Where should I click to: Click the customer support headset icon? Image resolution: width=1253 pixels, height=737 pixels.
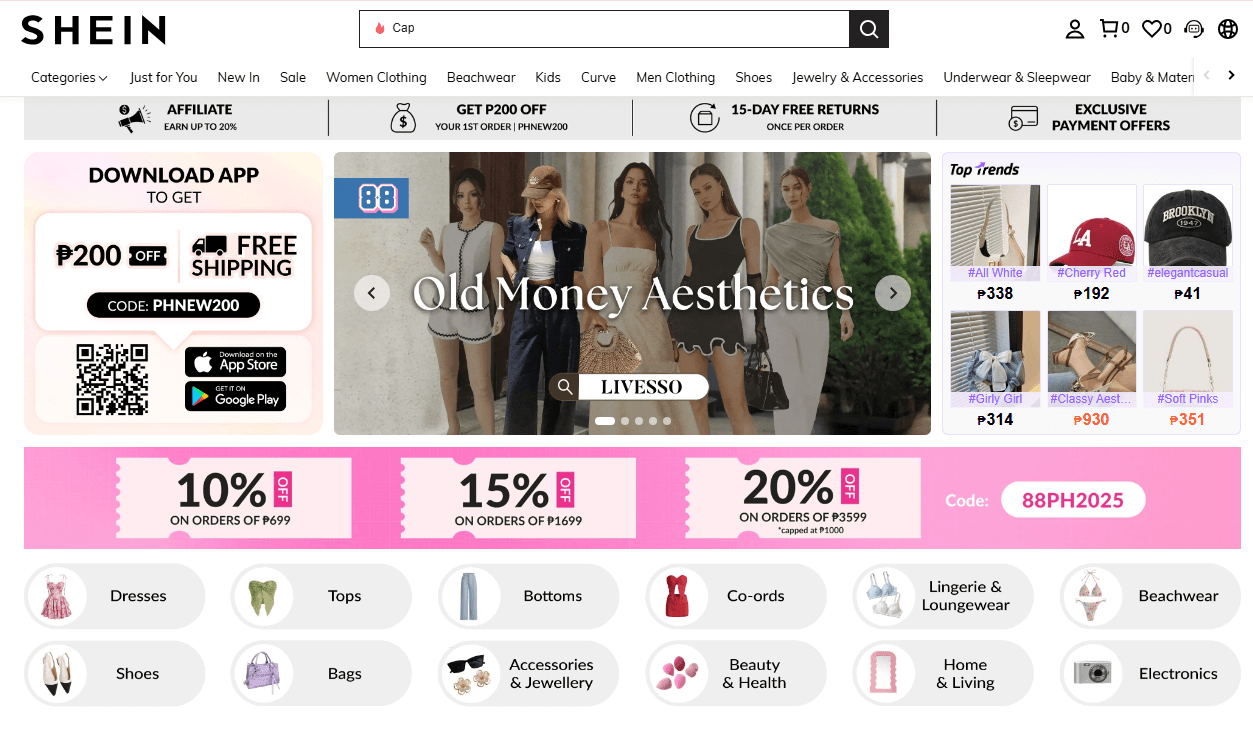point(1193,29)
